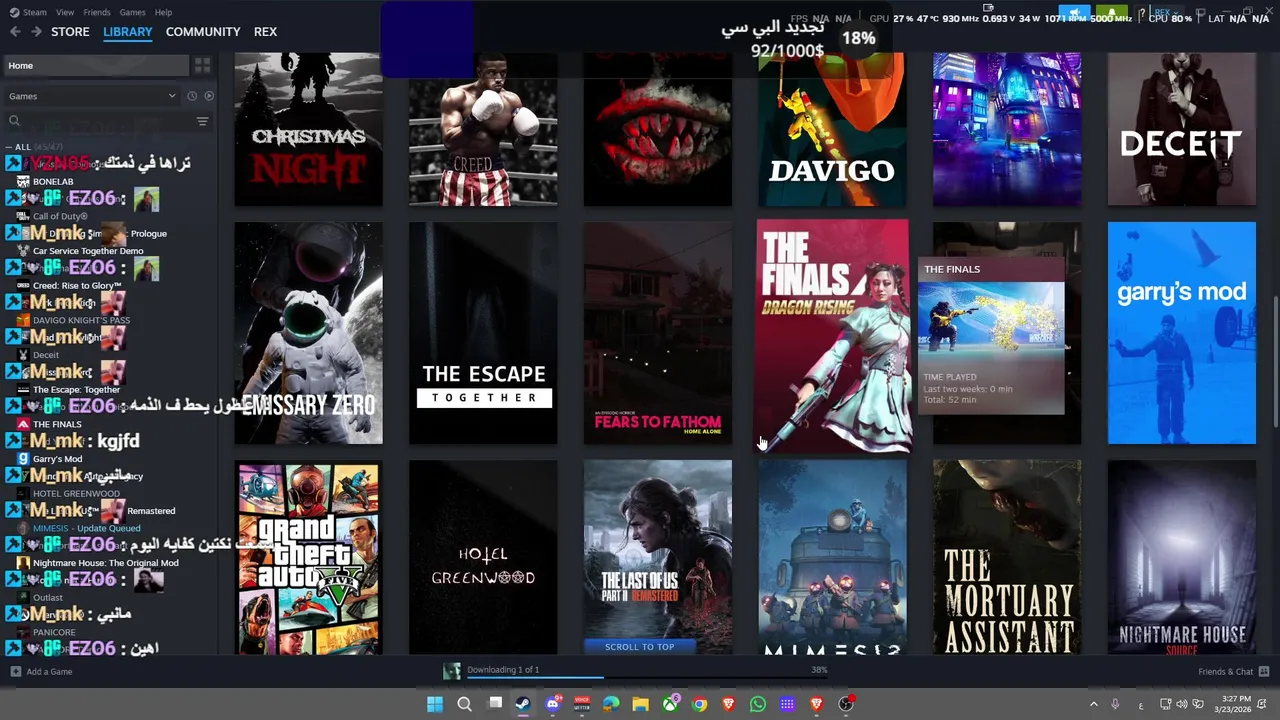Screen dimensions: 1280x720
Task: Open Friends & Chat panel
Action: pyautogui.click(x=1233, y=672)
